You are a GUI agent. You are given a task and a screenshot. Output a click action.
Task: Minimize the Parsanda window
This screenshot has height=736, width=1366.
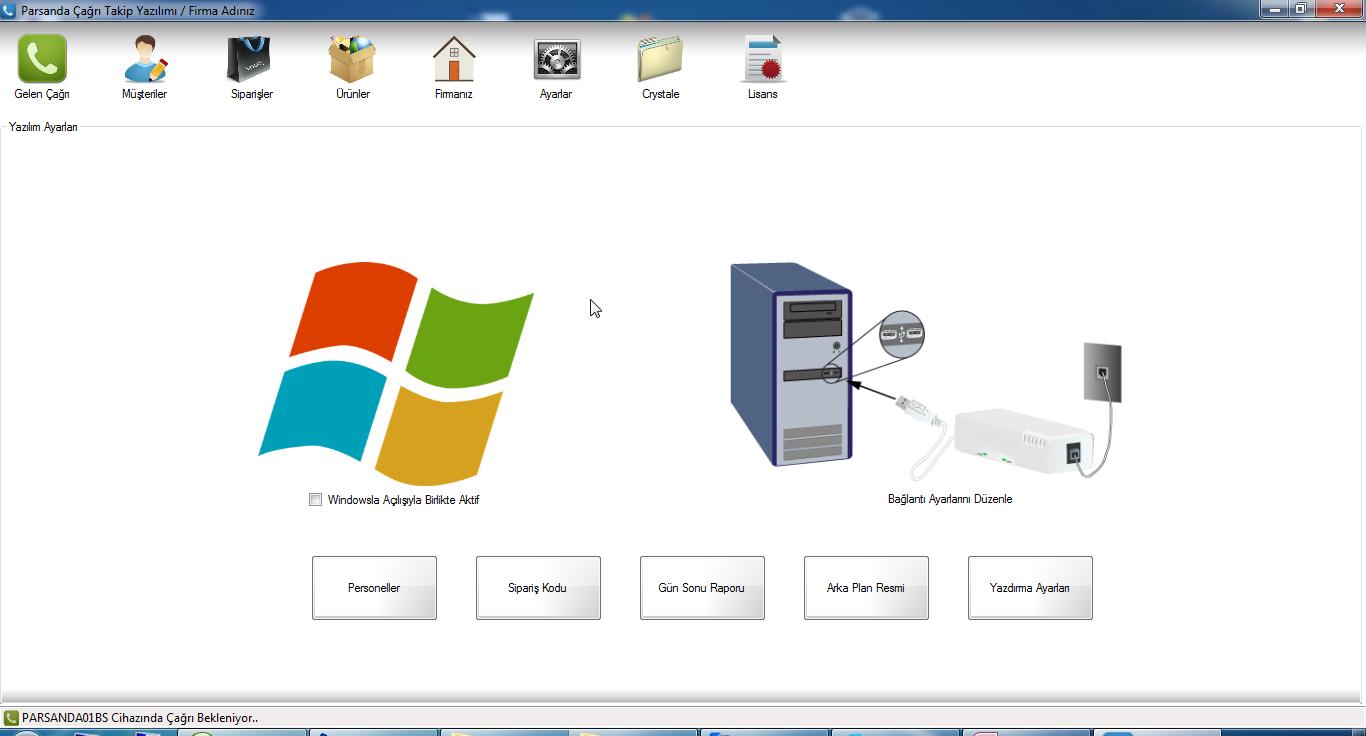[x=1275, y=9]
